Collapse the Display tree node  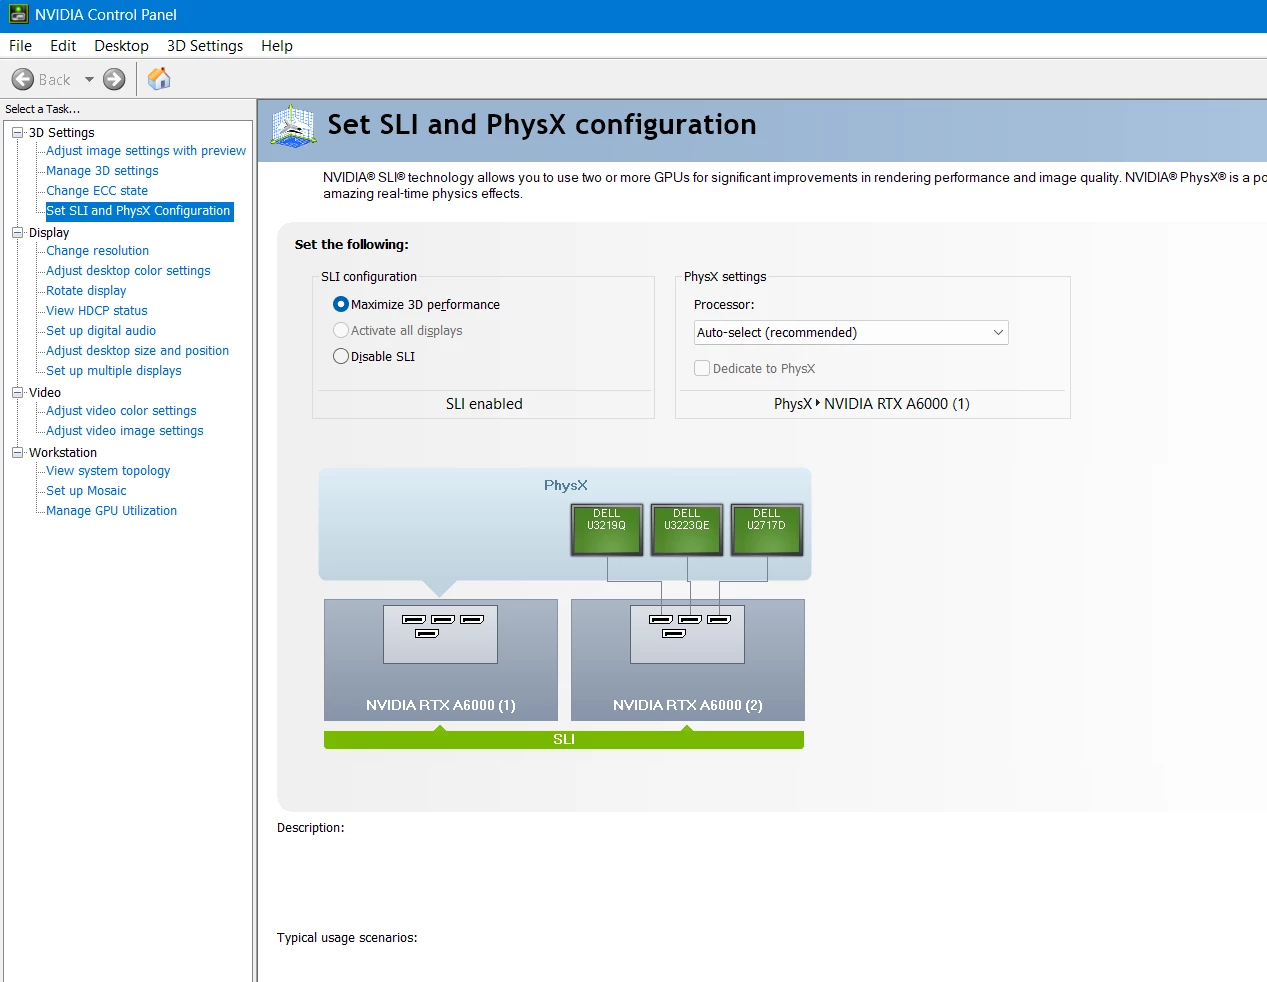click(17, 232)
